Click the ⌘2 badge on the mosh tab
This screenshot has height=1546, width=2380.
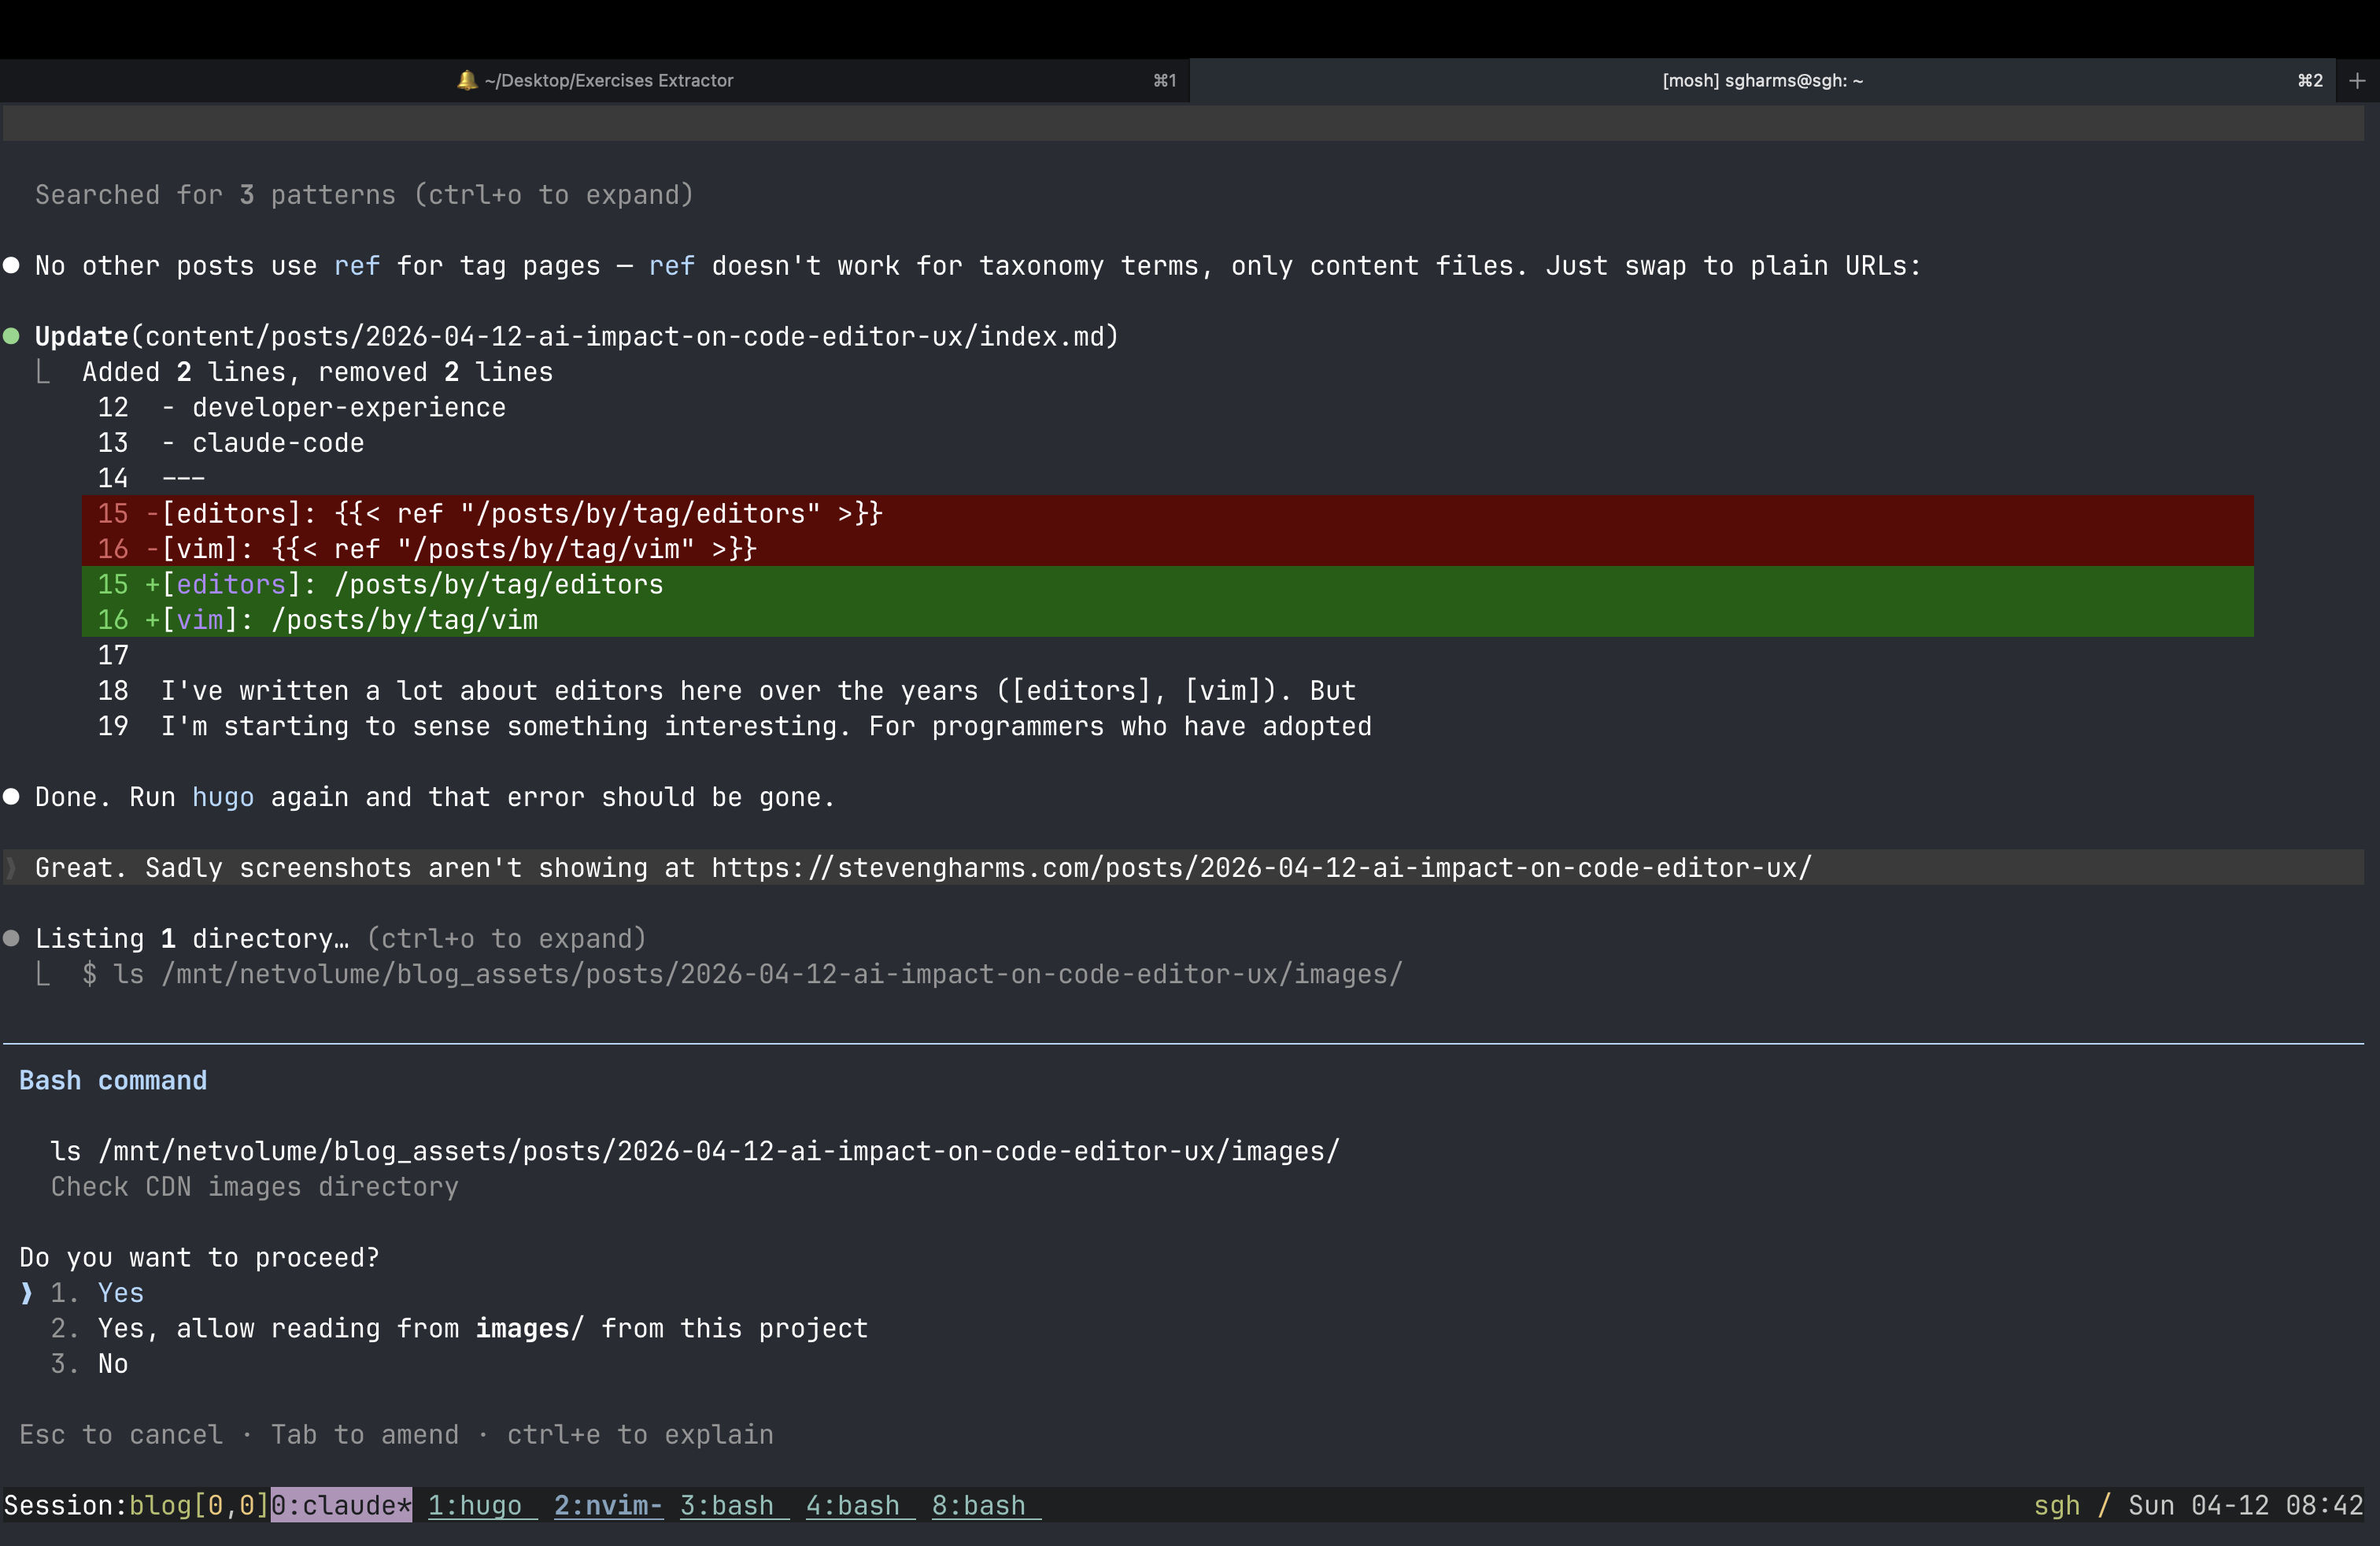(x=2308, y=80)
